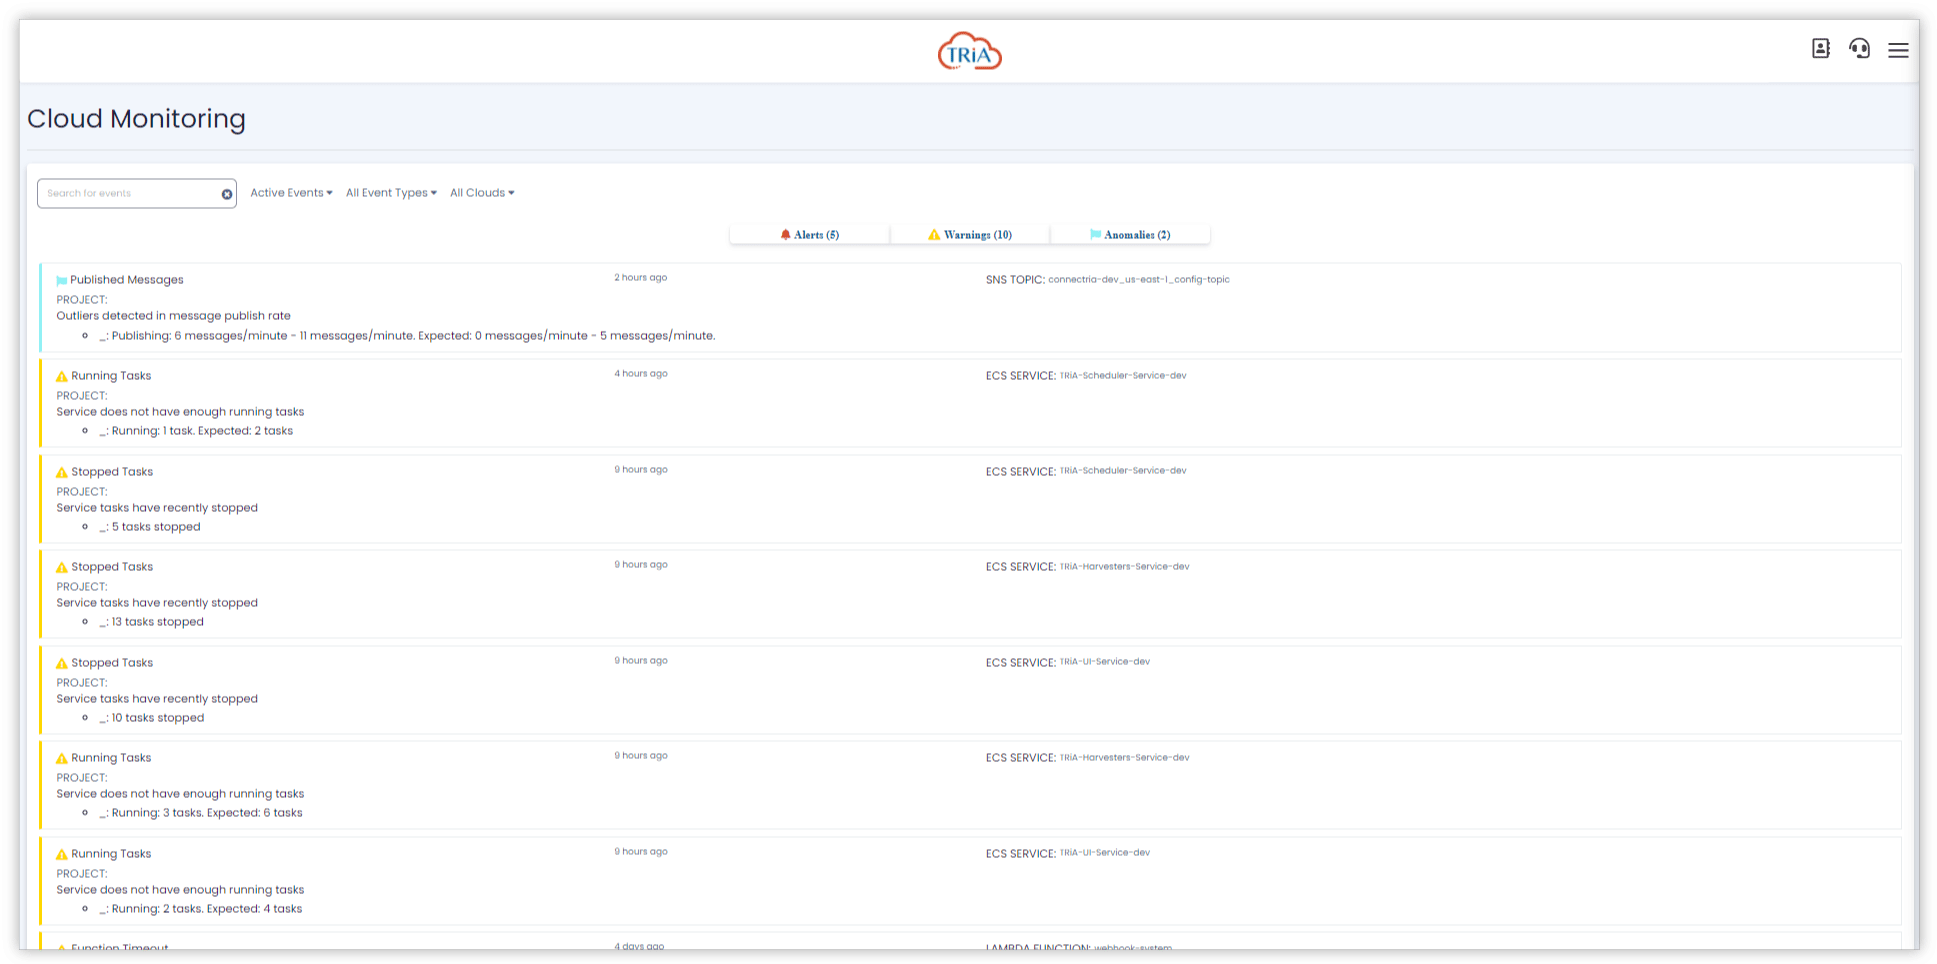Click warning icon of Running Tasks expecting 4 tasks
Screen dimensions: 1937x964
(62, 855)
